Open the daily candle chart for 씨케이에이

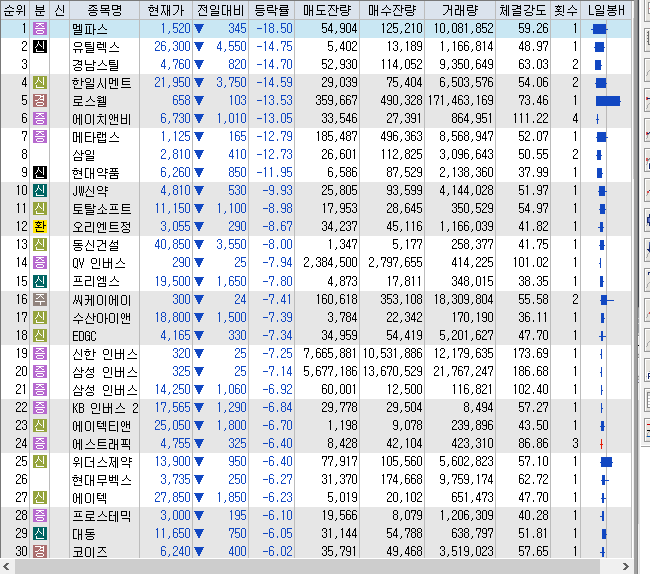(x=607, y=300)
